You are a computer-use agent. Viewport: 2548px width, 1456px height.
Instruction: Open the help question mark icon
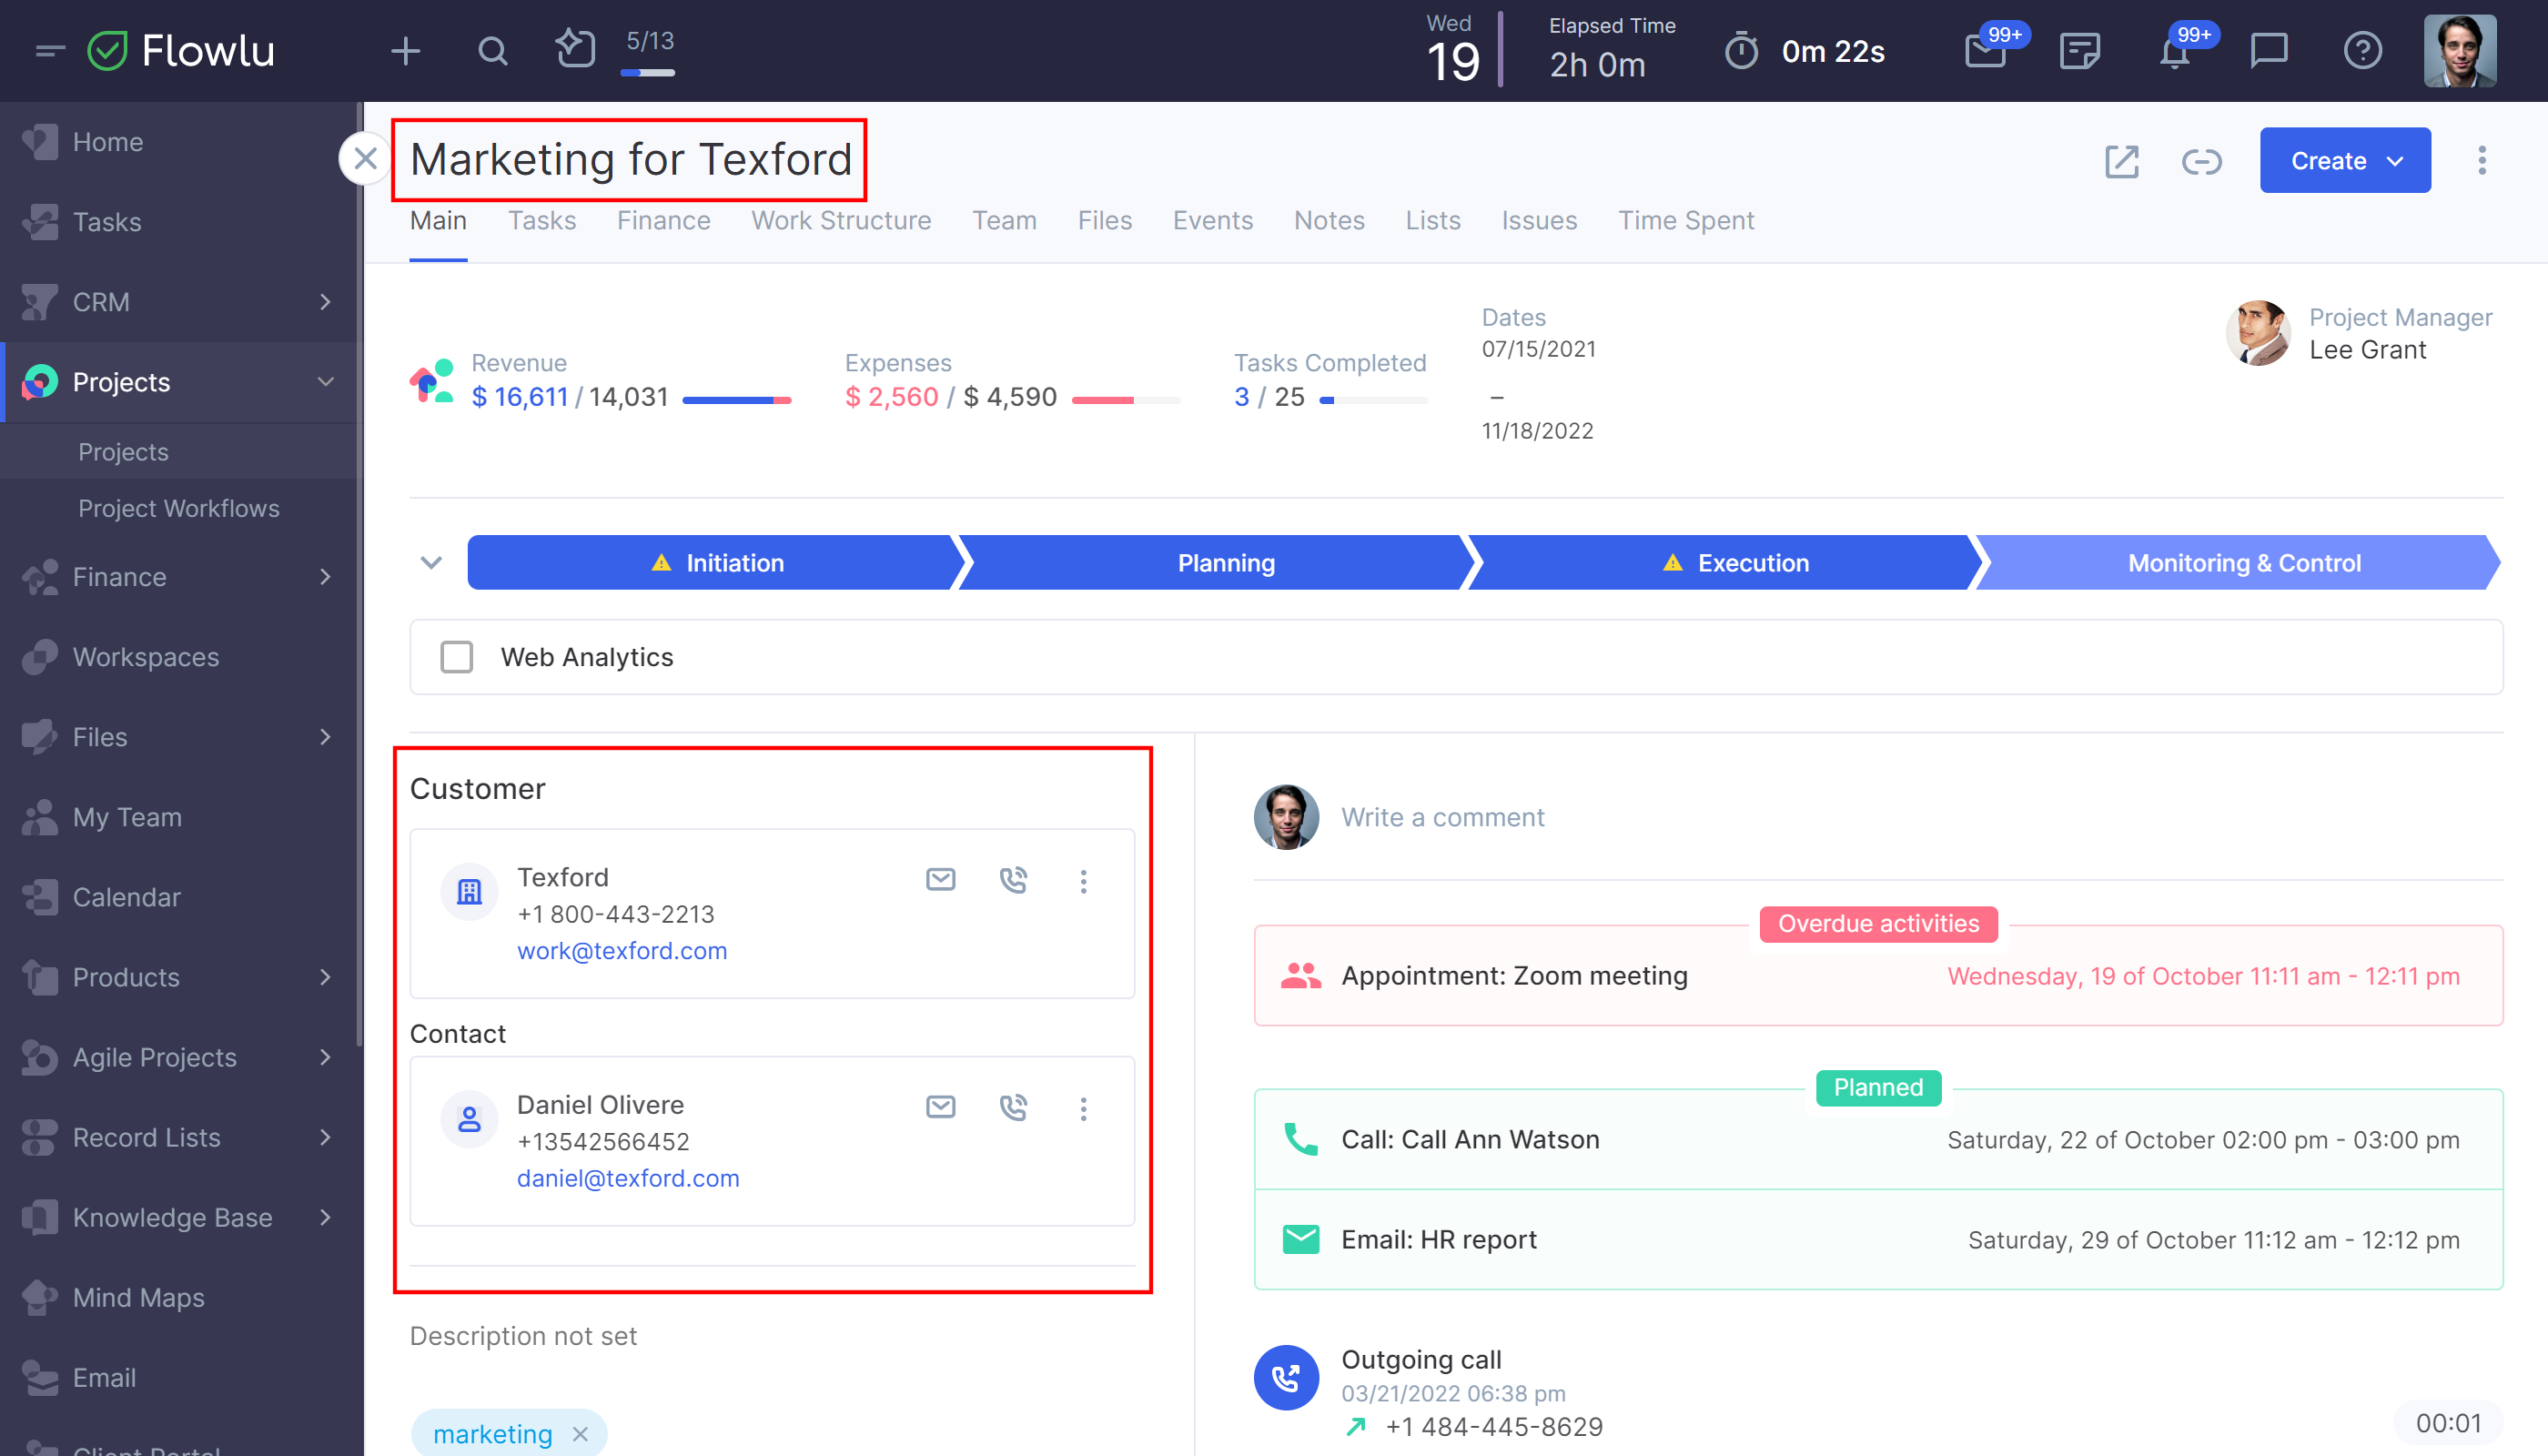(x=2362, y=50)
